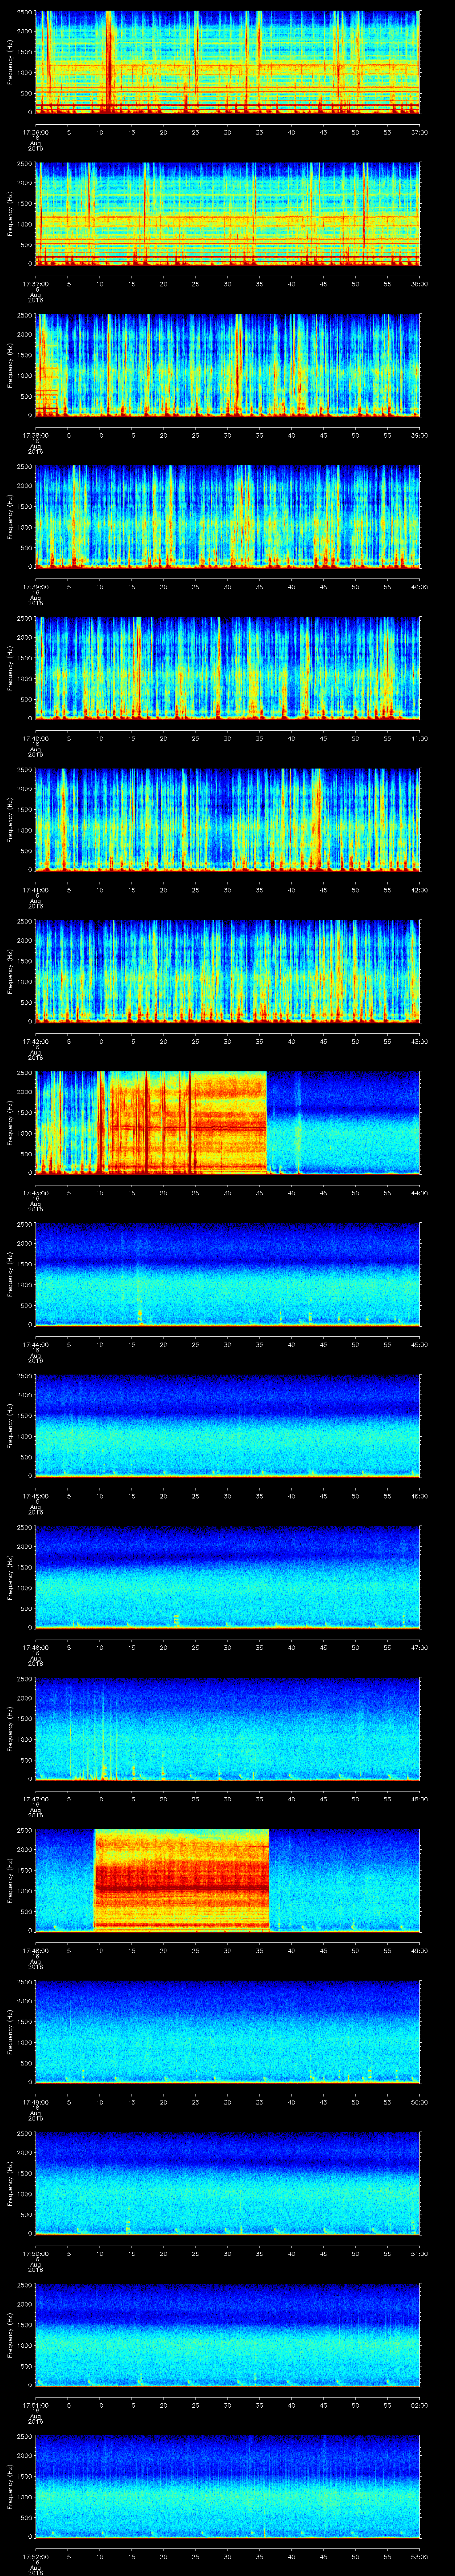Image resolution: width=455 pixels, height=2576 pixels.
Task: Click the Frequency (Hz) axis label of 17:47 plot
Action: 10,1728
